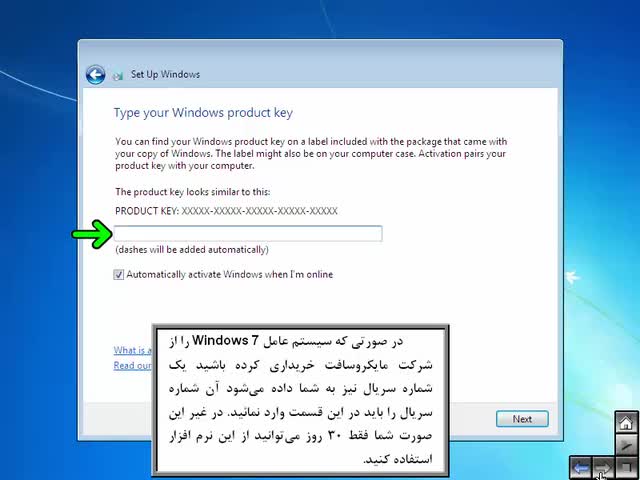Click the sample PRODUCT KEY XXXXX text
The width and height of the screenshot is (640, 480).
[x=227, y=211]
